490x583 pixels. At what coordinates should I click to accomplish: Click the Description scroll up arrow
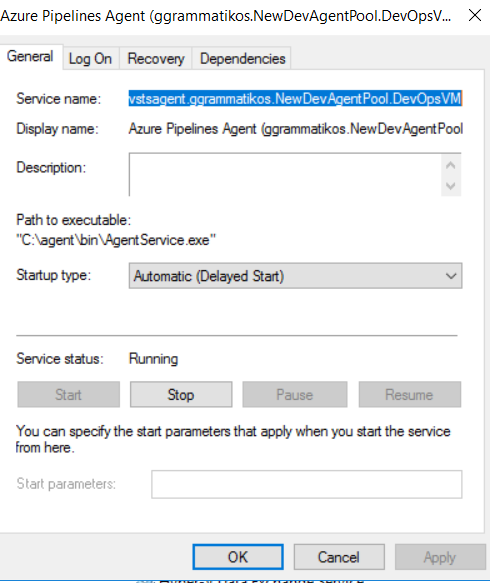[x=451, y=165]
